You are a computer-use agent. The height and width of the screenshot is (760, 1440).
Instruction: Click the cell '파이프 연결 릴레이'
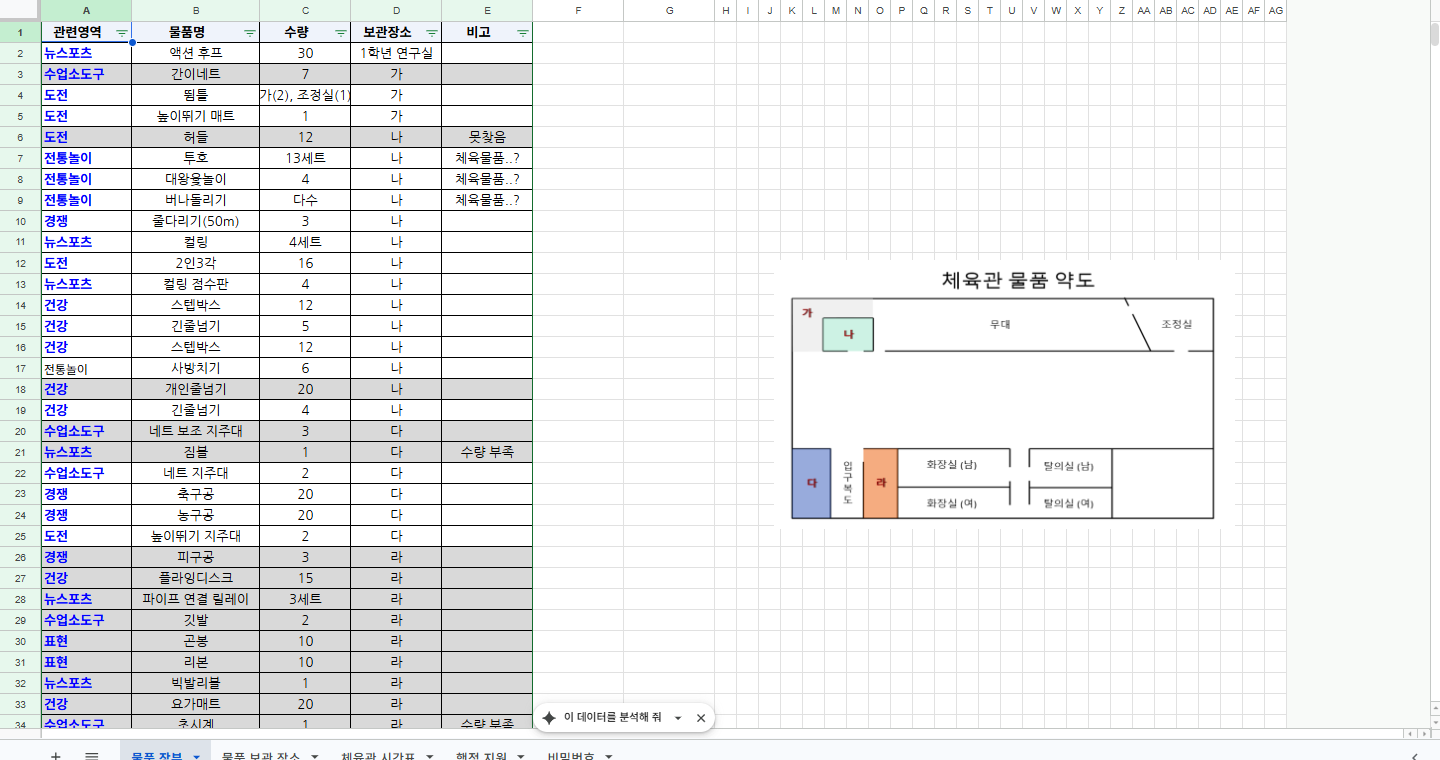[196, 599]
